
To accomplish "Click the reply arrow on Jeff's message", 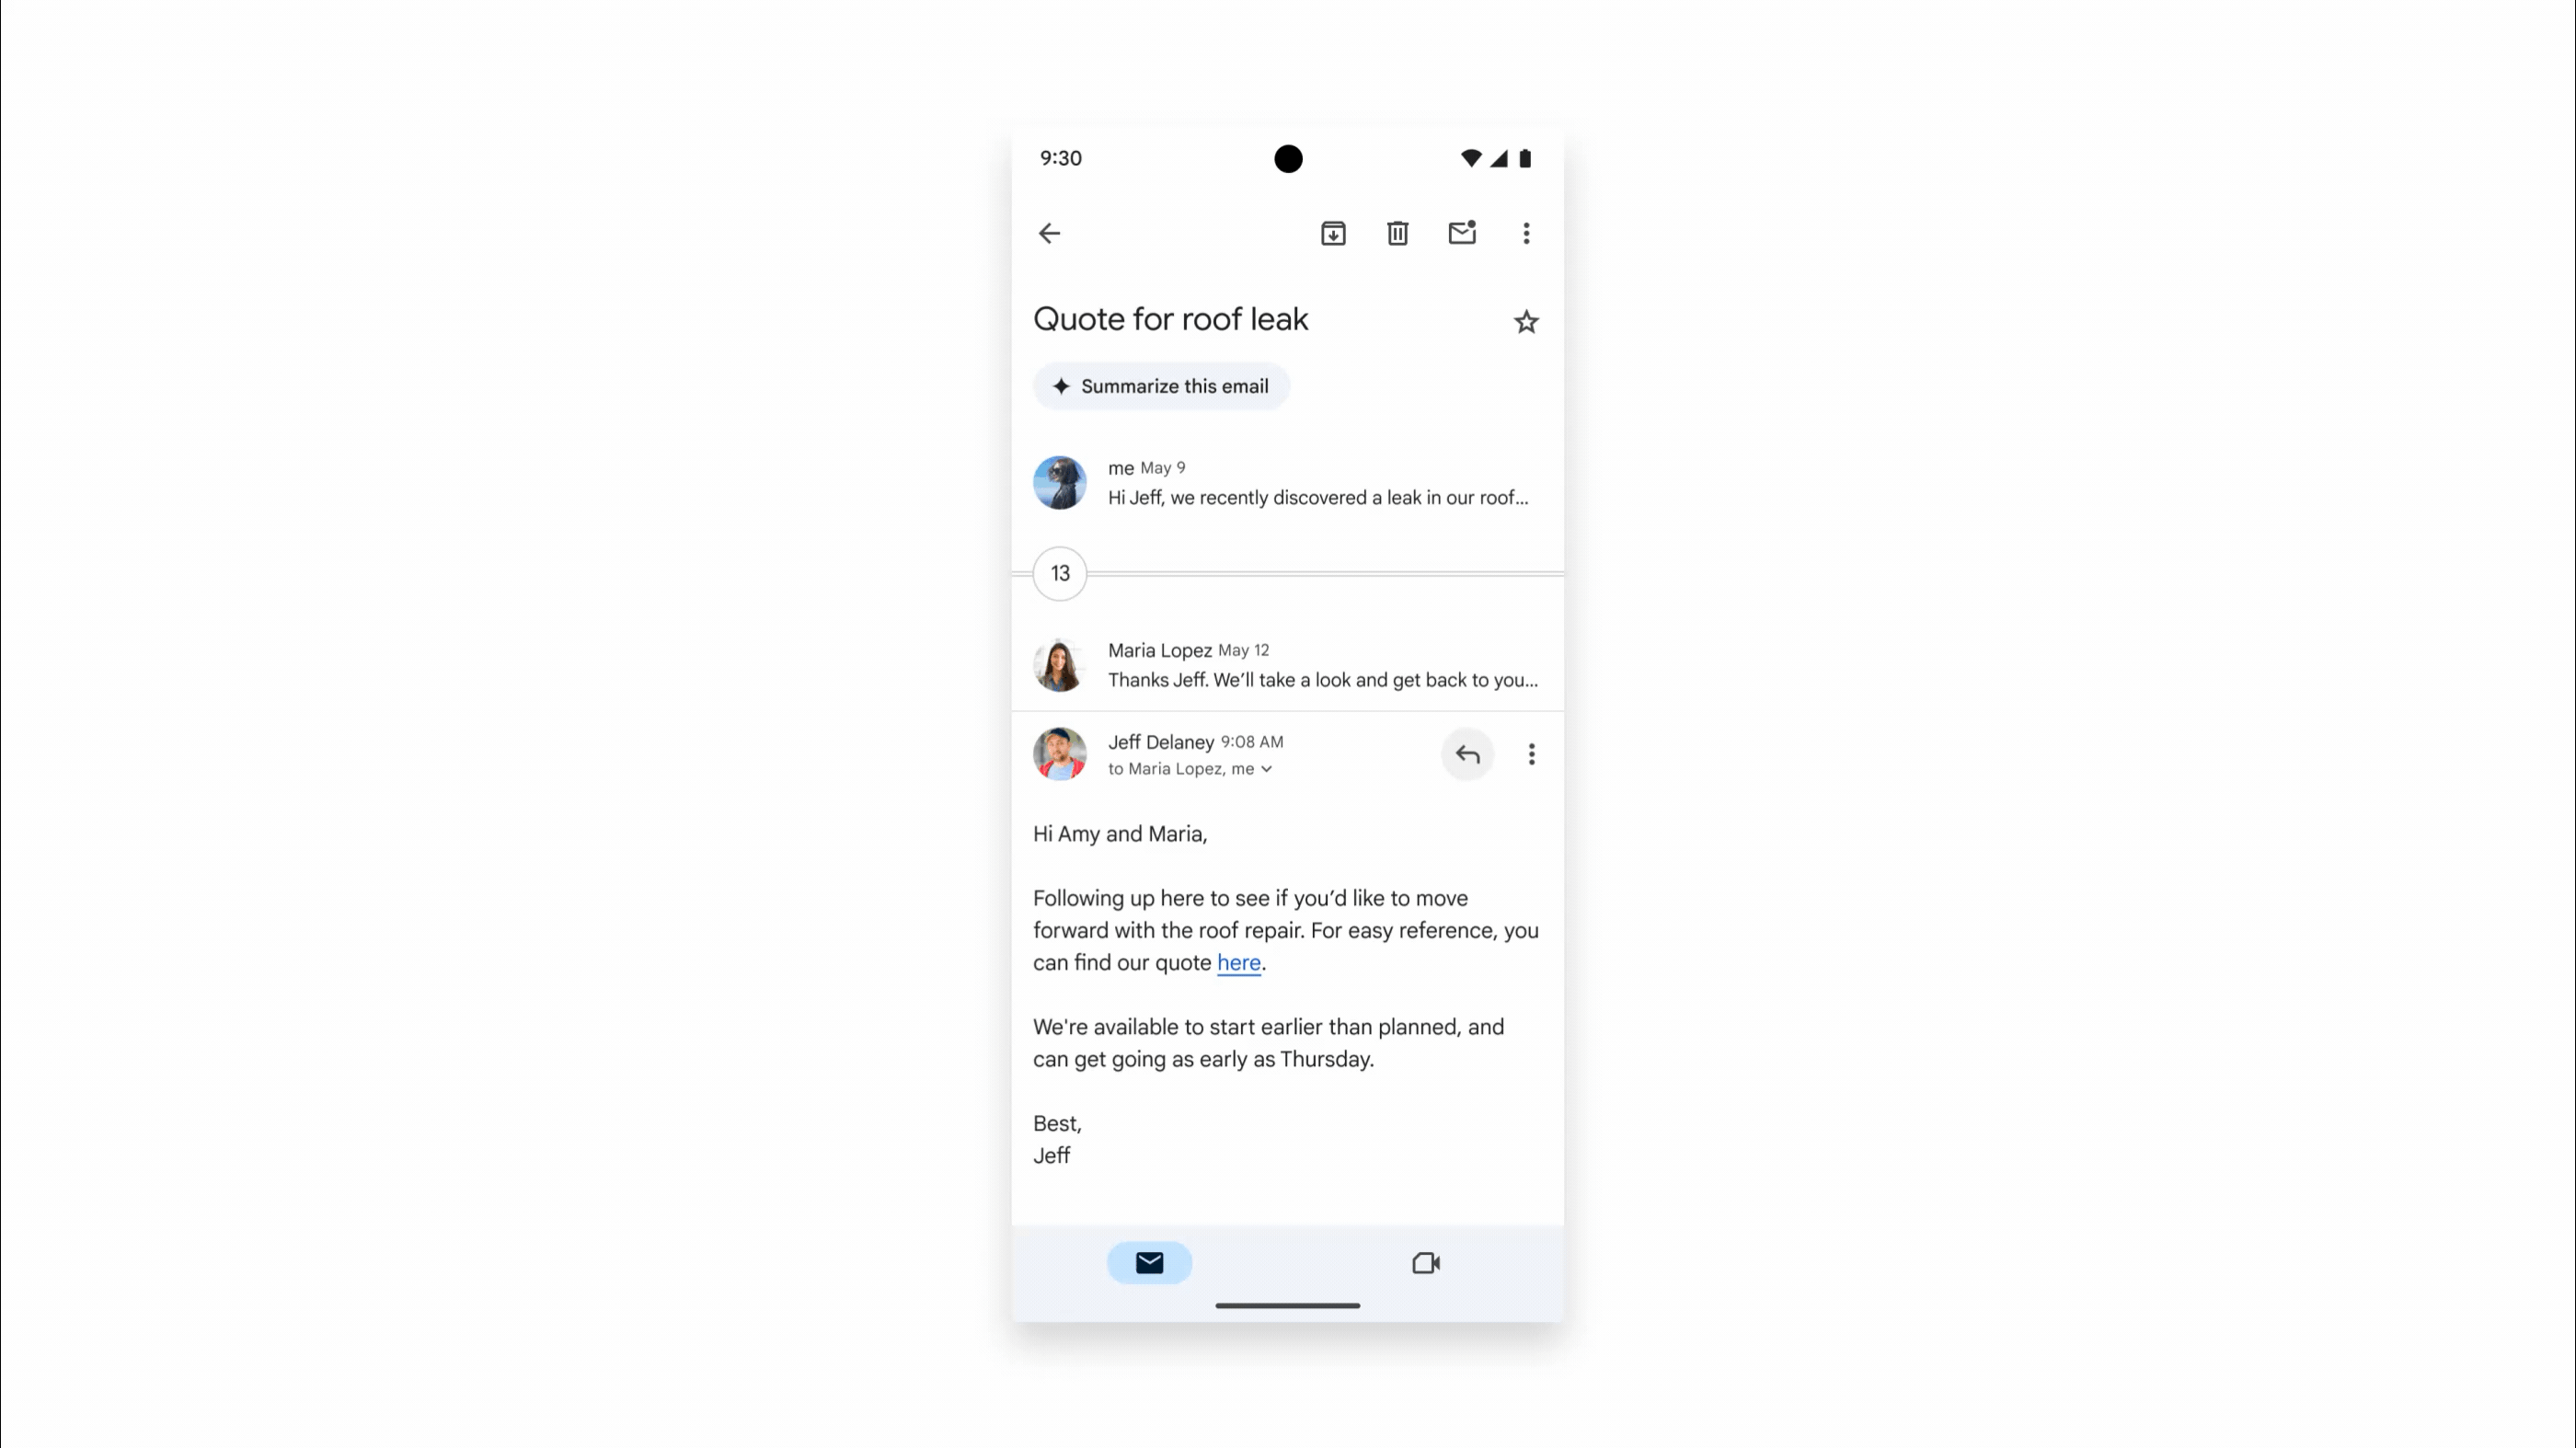I will [x=1466, y=753].
